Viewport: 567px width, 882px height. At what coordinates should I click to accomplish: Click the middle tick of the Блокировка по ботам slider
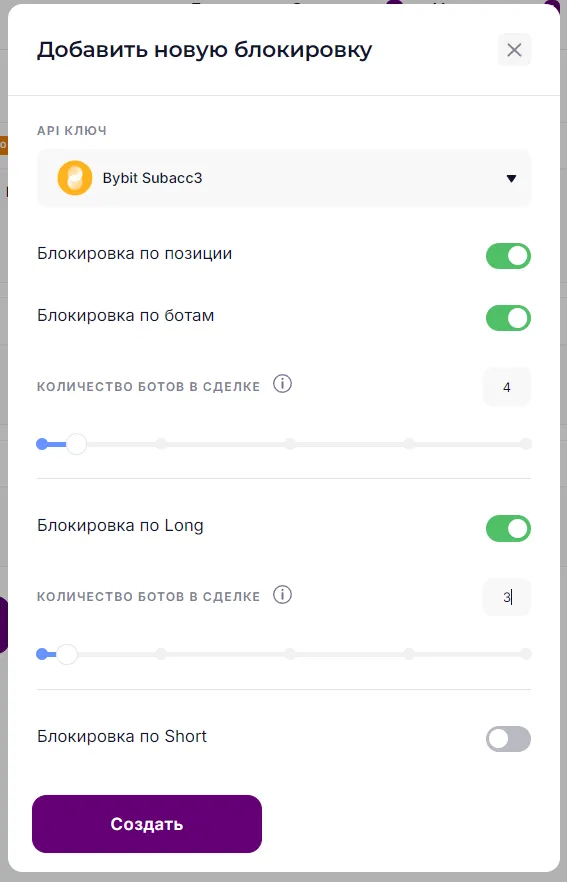(x=290, y=444)
